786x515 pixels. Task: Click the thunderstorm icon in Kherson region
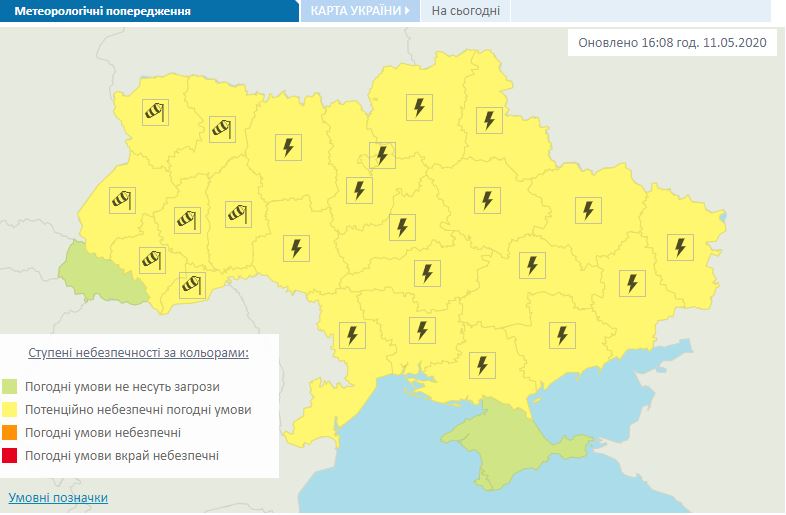(483, 365)
